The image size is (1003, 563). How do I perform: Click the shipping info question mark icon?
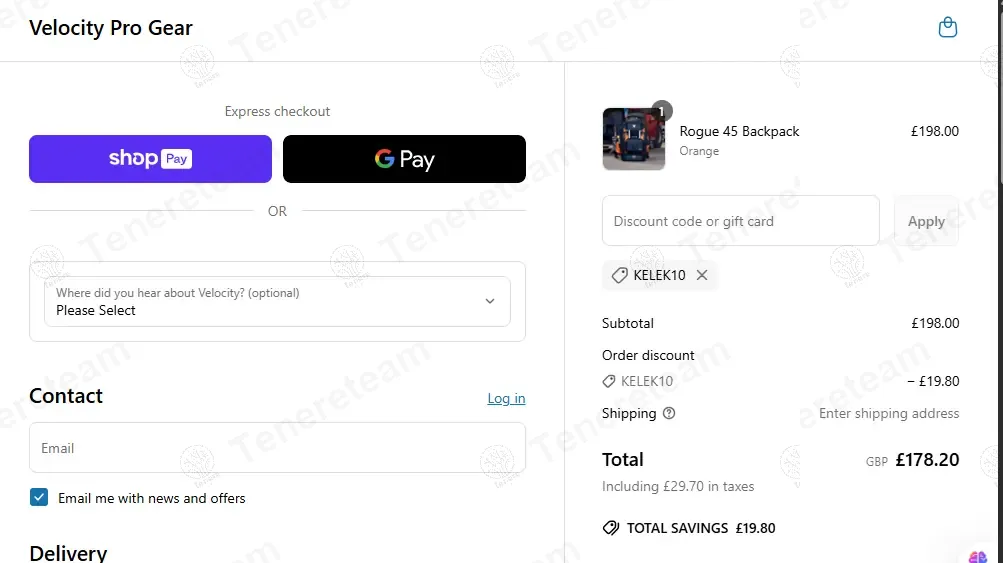coord(669,413)
